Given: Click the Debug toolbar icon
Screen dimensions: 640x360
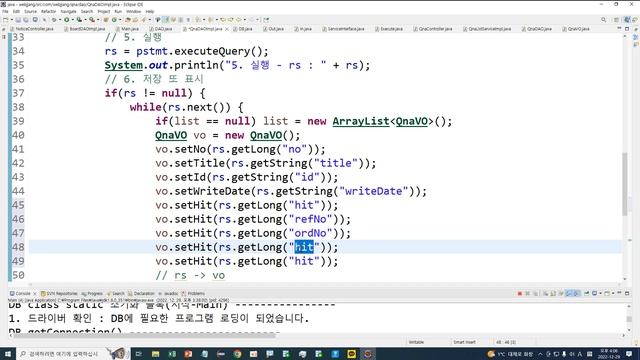Looking at the screenshot, I should [x=54, y=20].
